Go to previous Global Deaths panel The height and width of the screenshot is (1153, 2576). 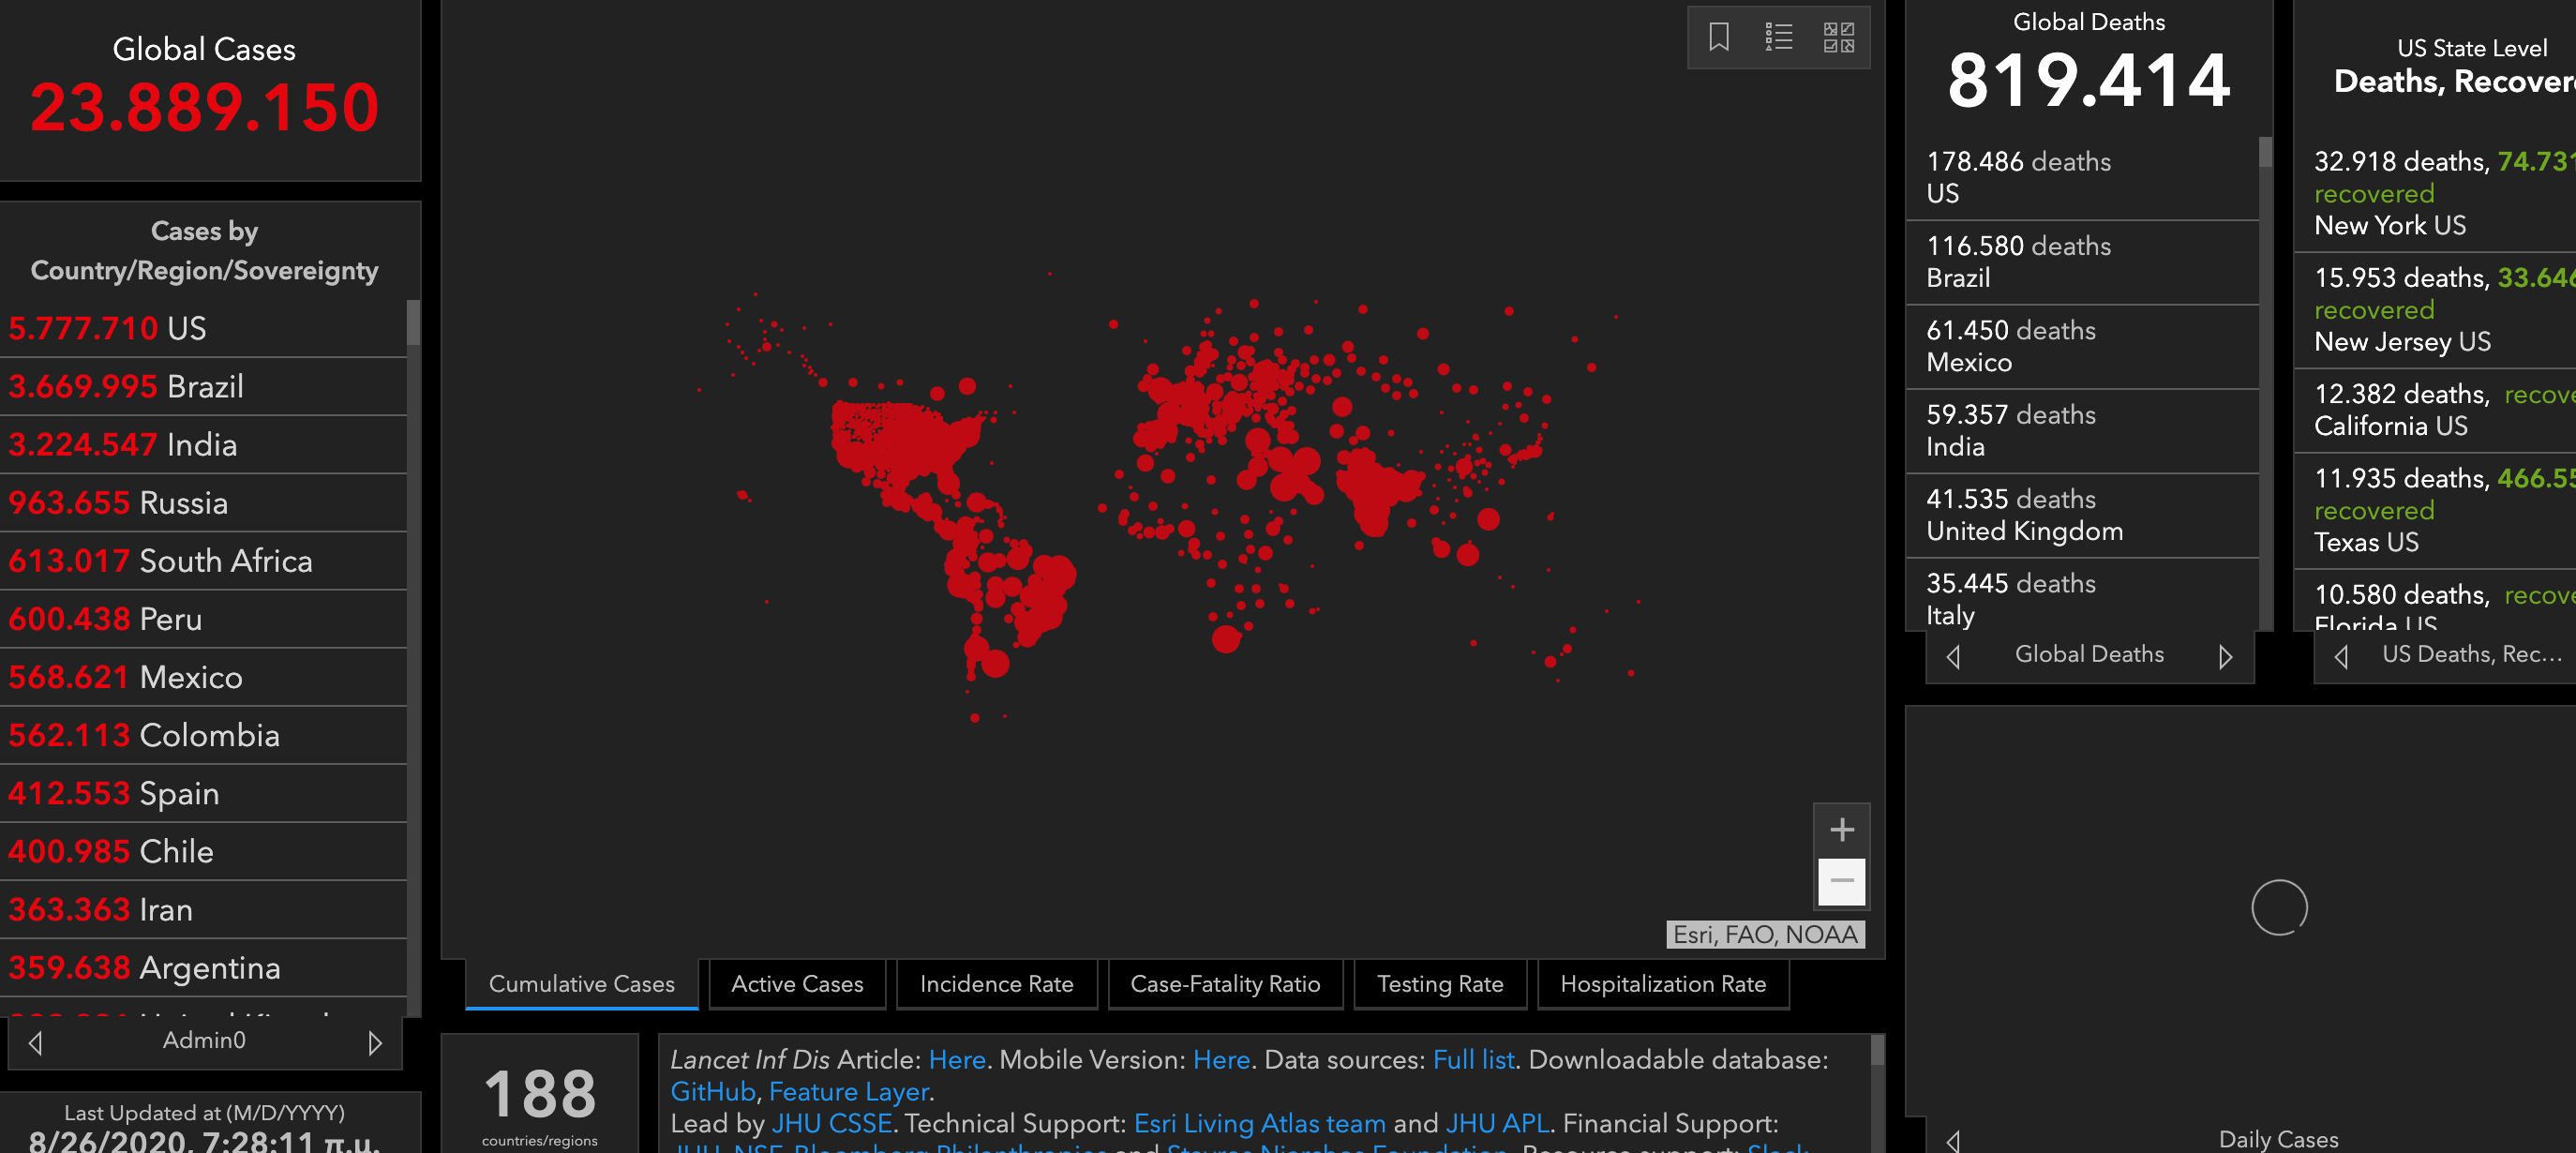click(x=1953, y=657)
